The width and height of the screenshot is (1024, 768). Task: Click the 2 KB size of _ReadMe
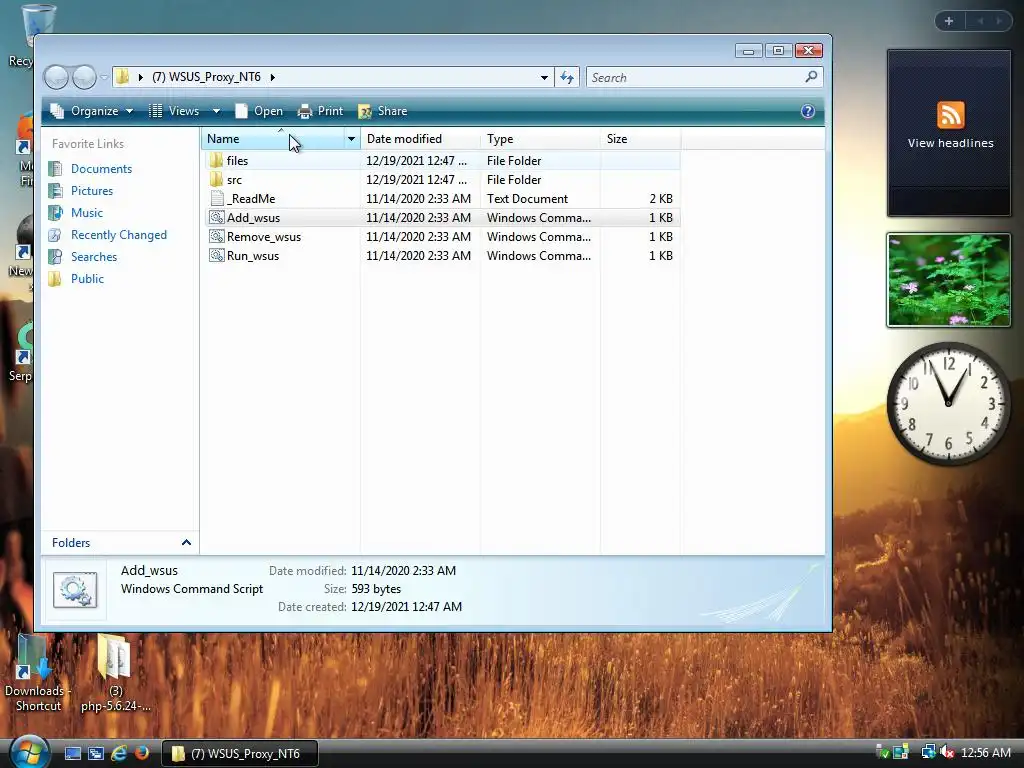point(661,199)
